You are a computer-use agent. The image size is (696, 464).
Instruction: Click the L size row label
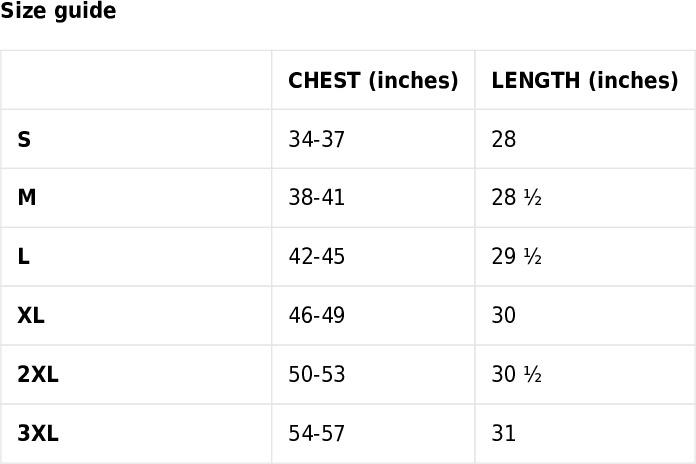[x=24, y=257]
